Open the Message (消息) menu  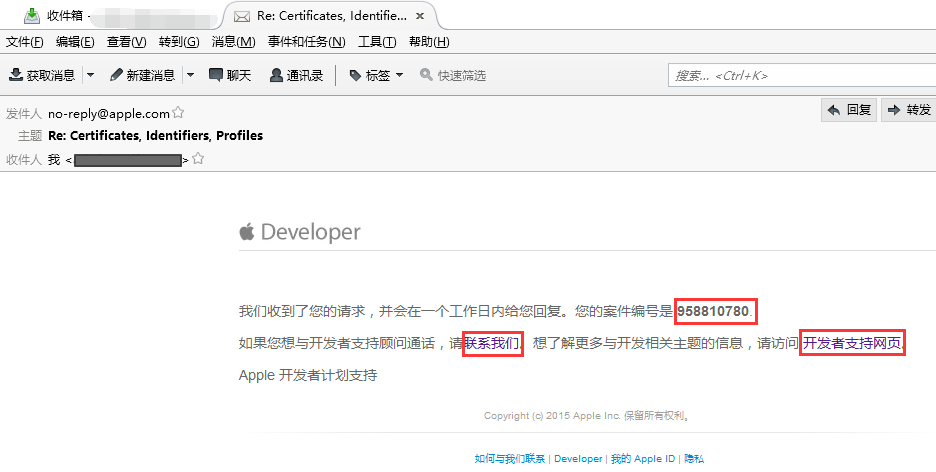233,42
